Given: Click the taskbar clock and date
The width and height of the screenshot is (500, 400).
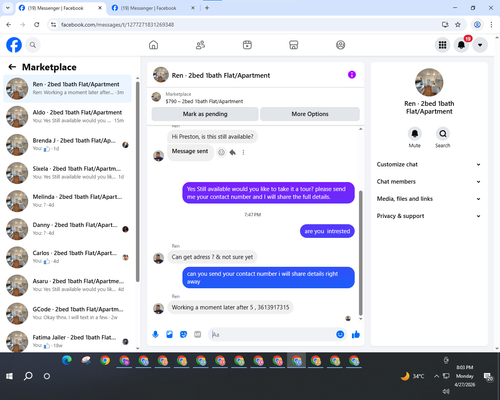Looking at the screenshot, I should [x=465, y=376].
